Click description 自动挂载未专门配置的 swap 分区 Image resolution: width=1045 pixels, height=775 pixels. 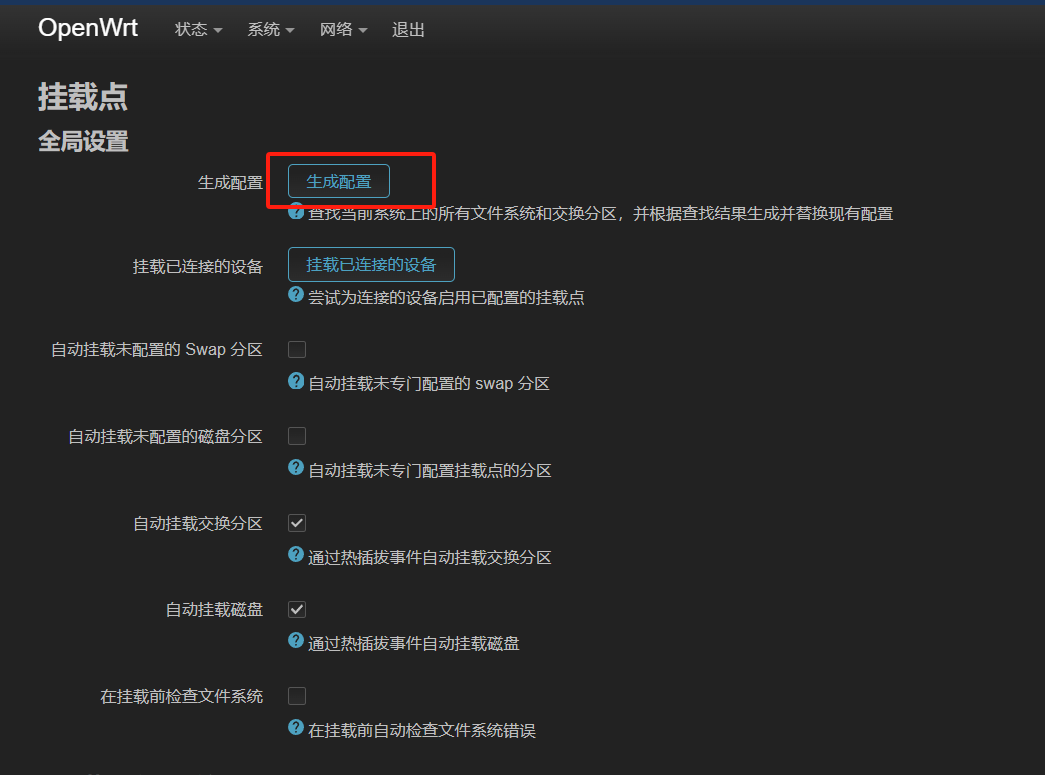[429, 384]
